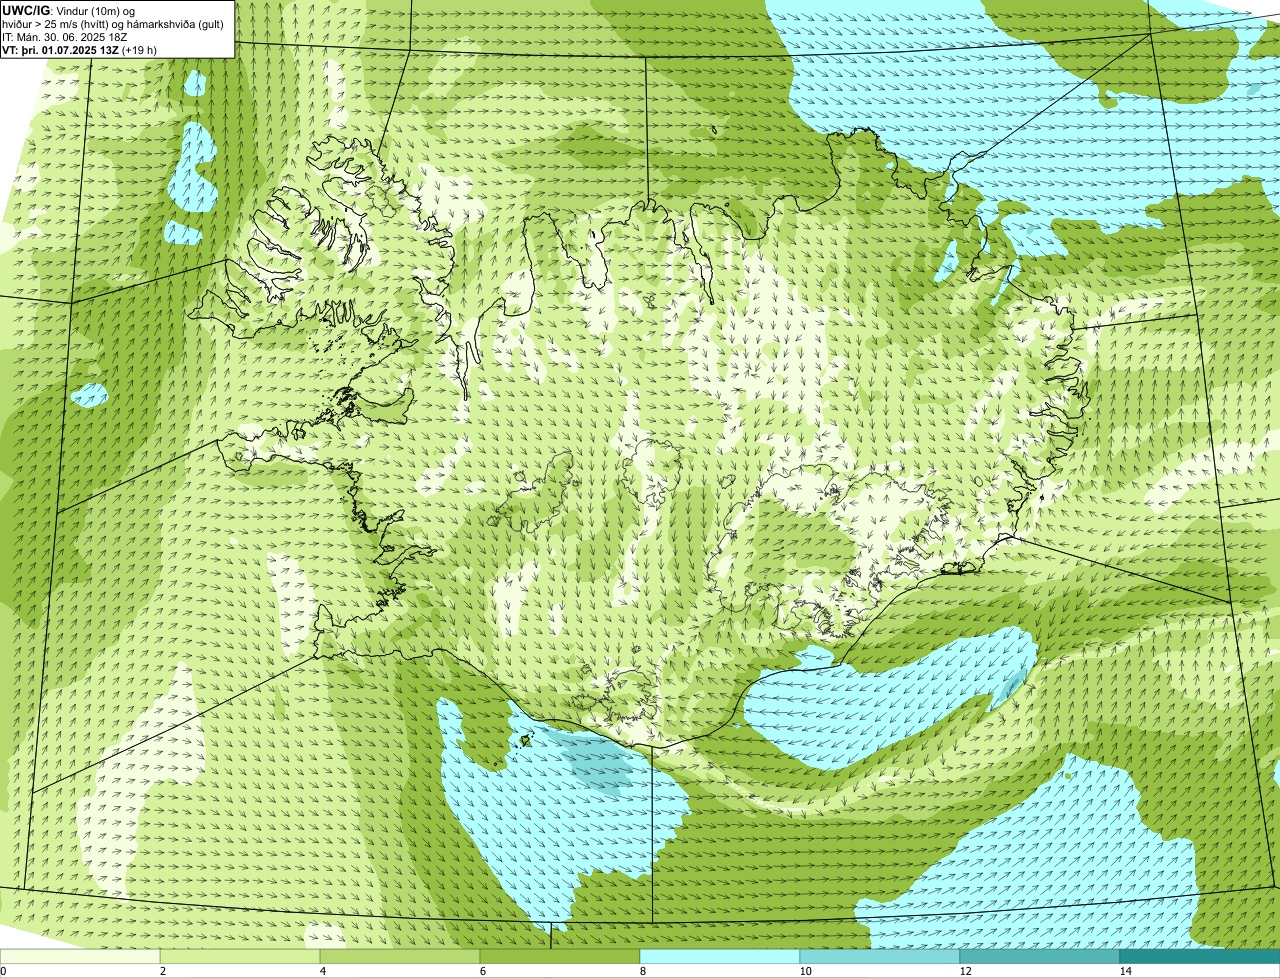
Task: Click the 'hviður > 25 m/s (hvítt)' legend line
Action: point(113,24)
